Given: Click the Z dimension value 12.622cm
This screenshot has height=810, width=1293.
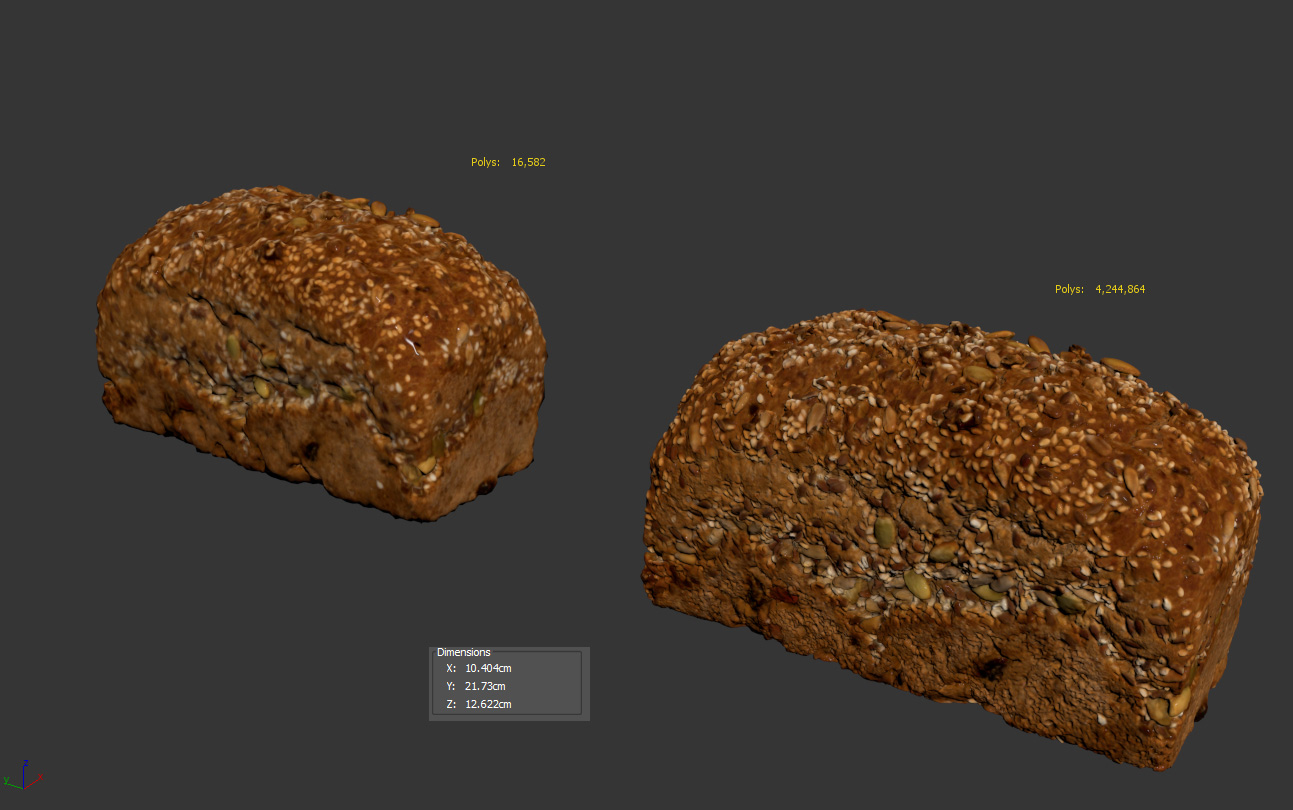Looking at the screenshot, I should click(488, 704).
